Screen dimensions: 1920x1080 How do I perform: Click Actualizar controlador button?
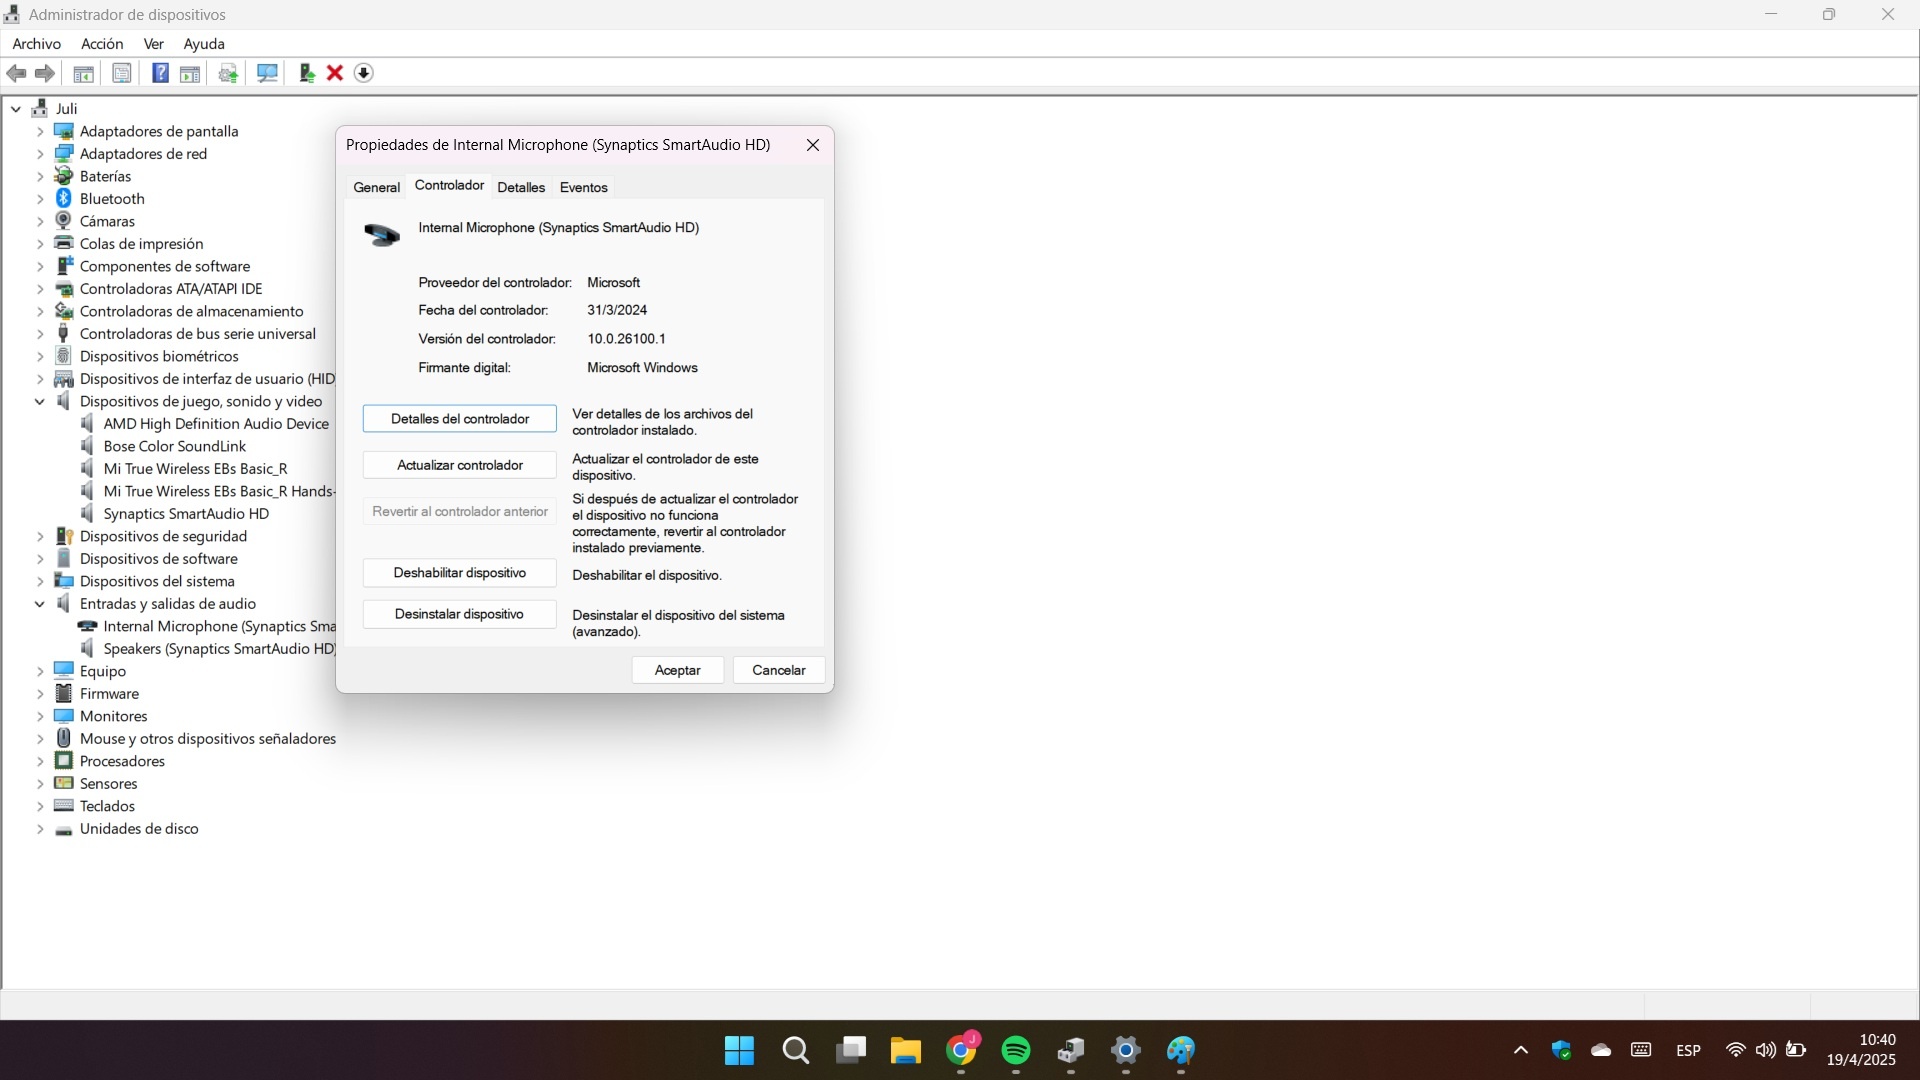pyautogui.click(x=459, y=465)
